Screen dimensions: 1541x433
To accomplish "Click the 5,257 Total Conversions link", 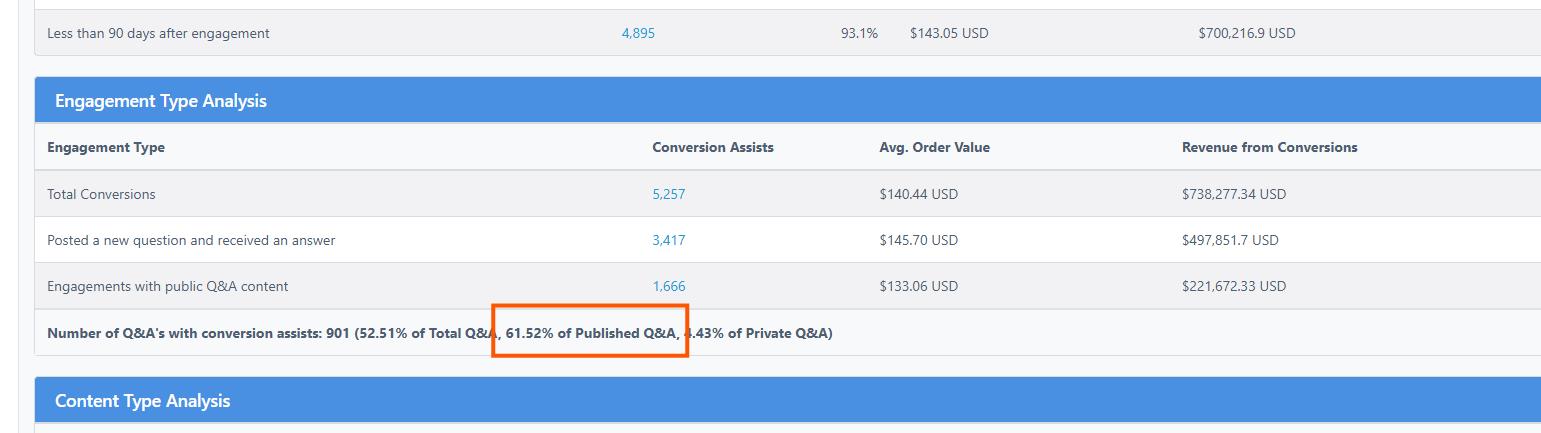I will [x=669, y=194].
